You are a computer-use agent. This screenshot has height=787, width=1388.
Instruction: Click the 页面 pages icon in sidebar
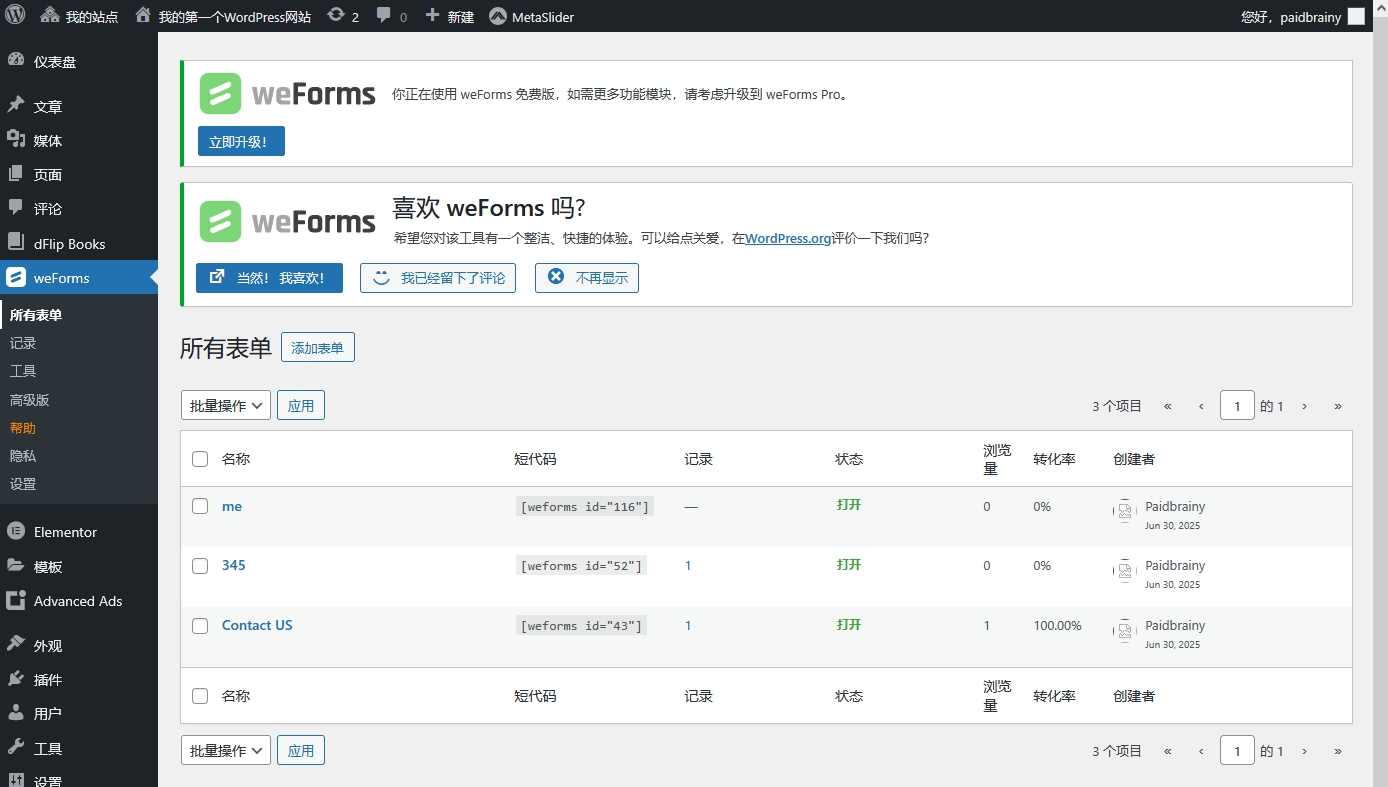(x=15, y=174)
